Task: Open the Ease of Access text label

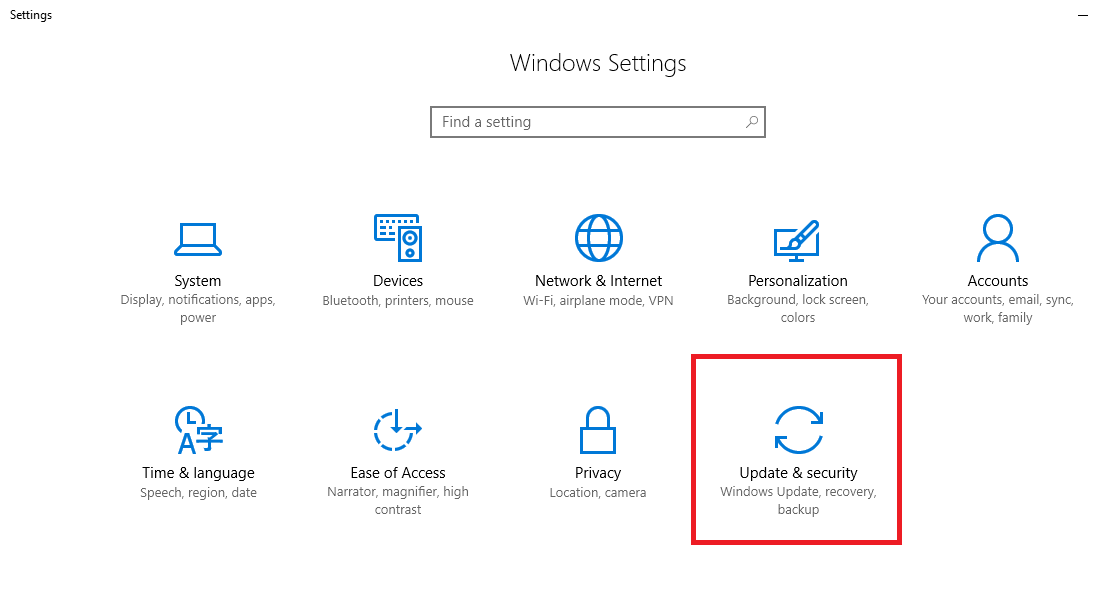Action: tap(398, 473)
